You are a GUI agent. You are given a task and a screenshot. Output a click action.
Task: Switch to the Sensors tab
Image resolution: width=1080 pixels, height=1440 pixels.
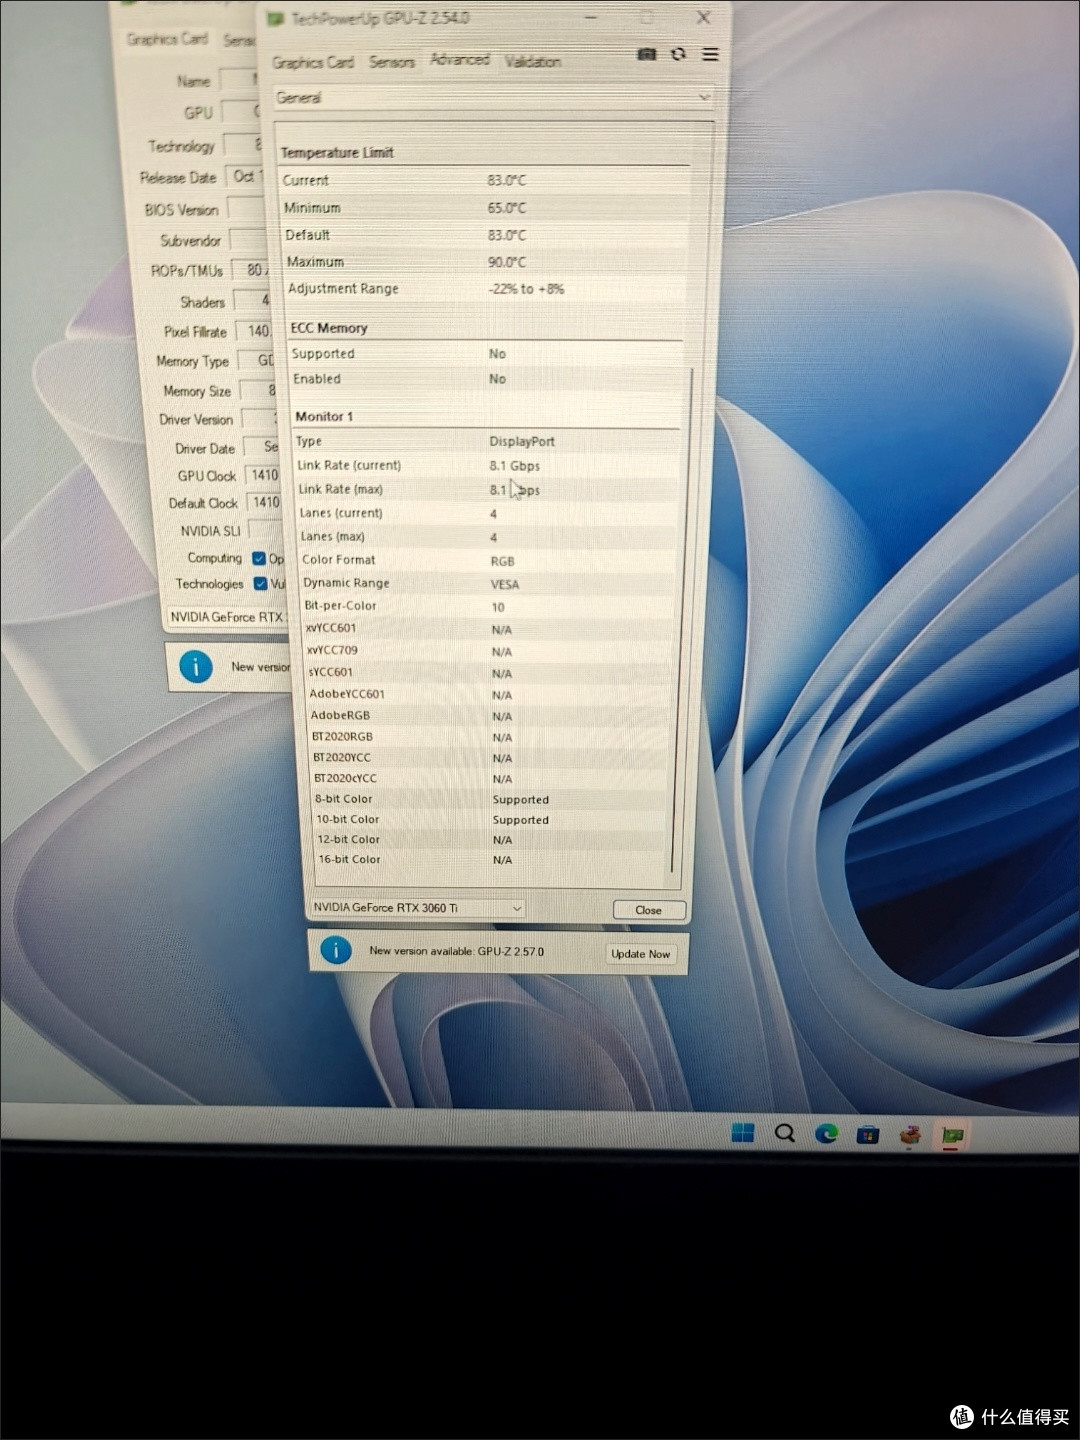click(391, 62)
